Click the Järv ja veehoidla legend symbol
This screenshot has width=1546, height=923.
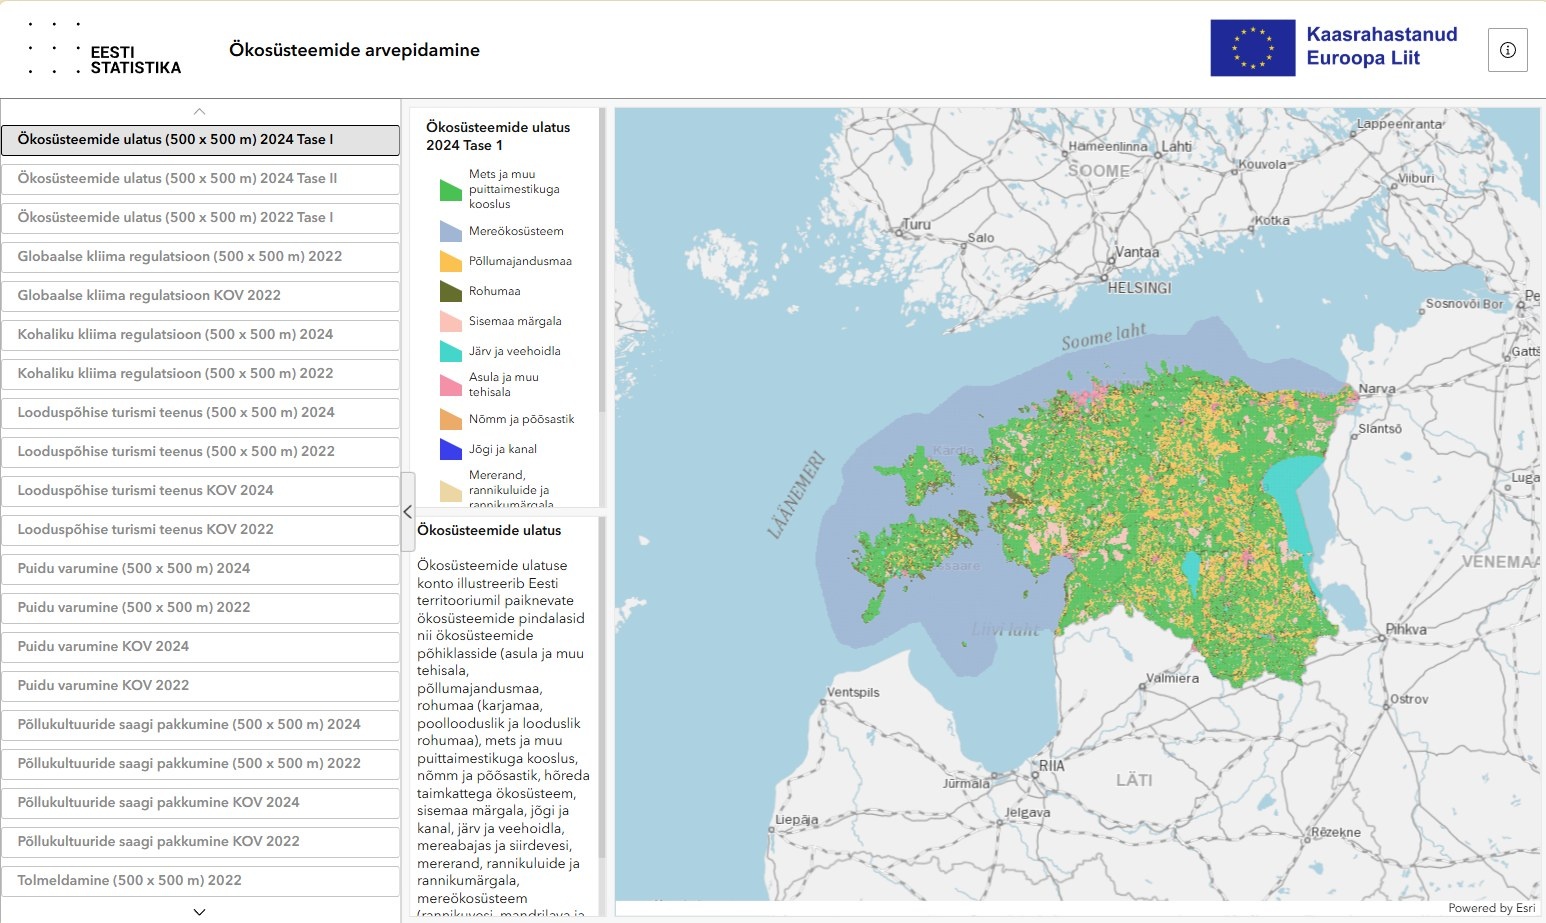(450, 351)
